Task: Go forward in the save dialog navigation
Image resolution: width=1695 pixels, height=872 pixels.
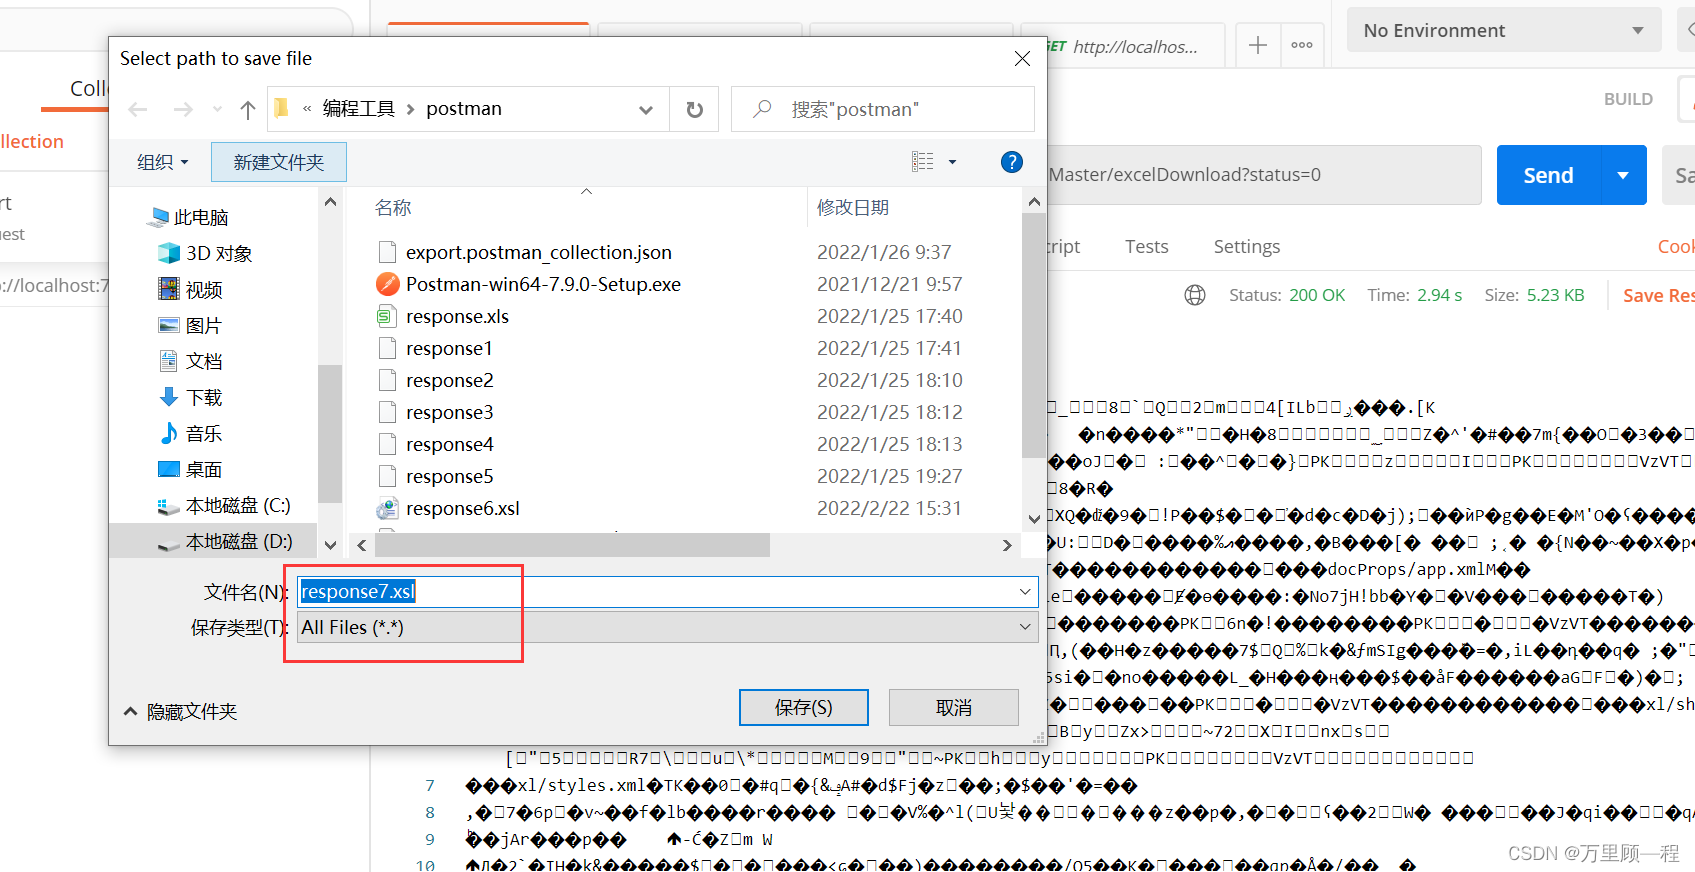Action: pyautogui.click(x=183, y=109)
